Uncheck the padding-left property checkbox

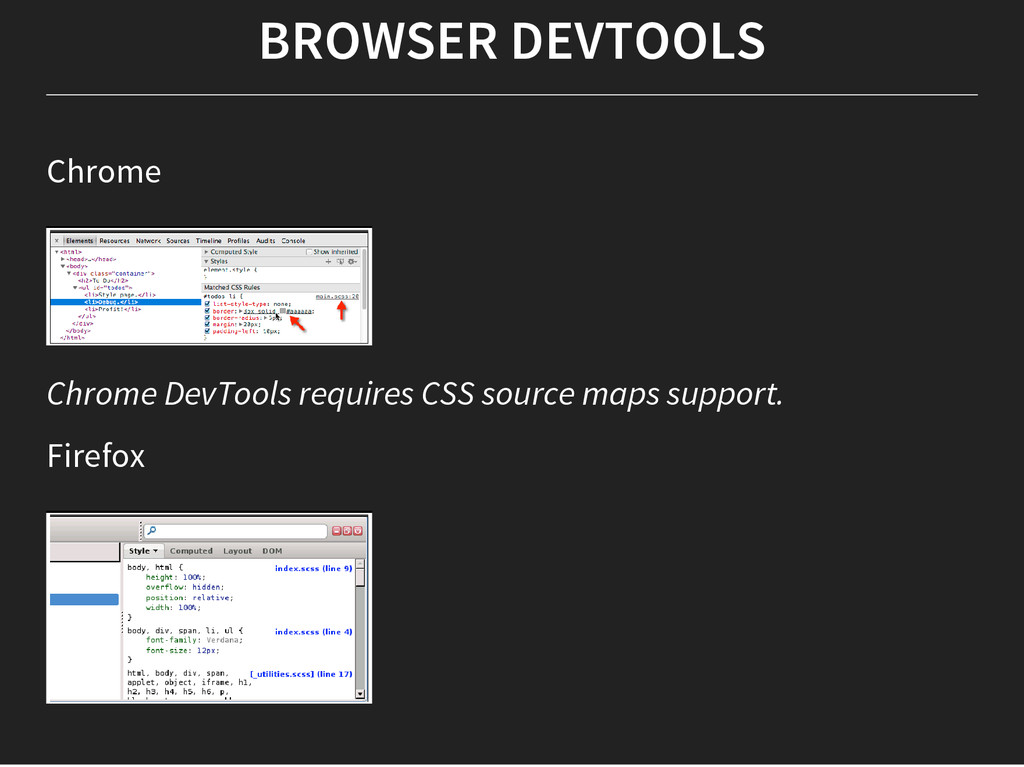(x=208, y=331)
